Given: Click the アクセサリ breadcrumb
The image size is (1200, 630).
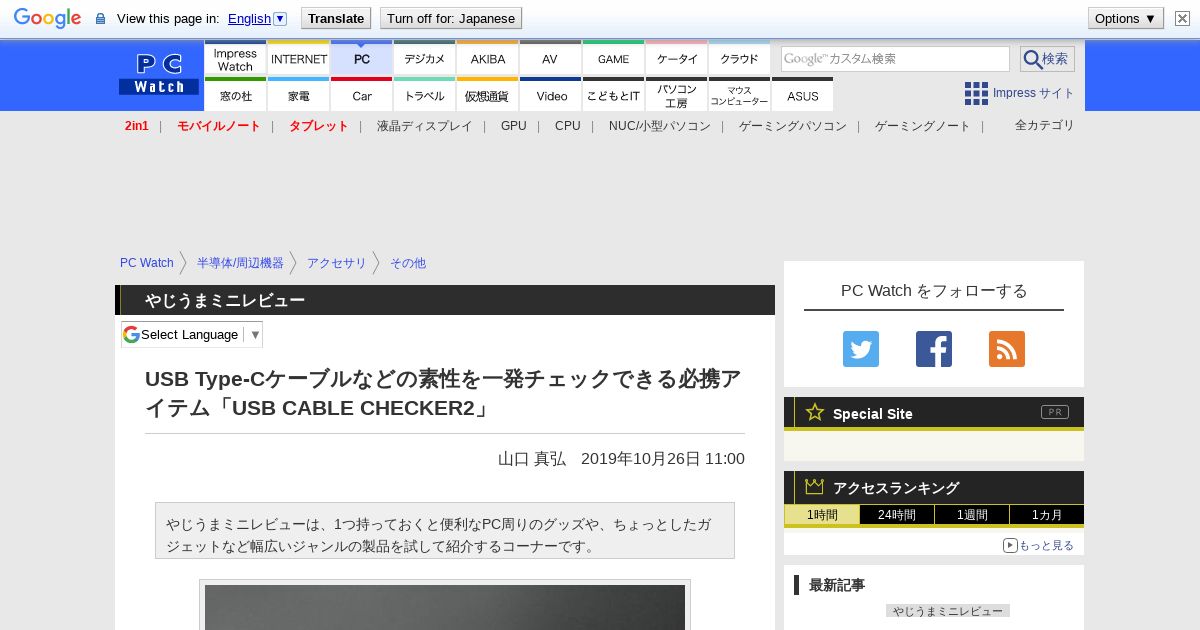Looking at the screenshot, I should (x=337, y=263).
